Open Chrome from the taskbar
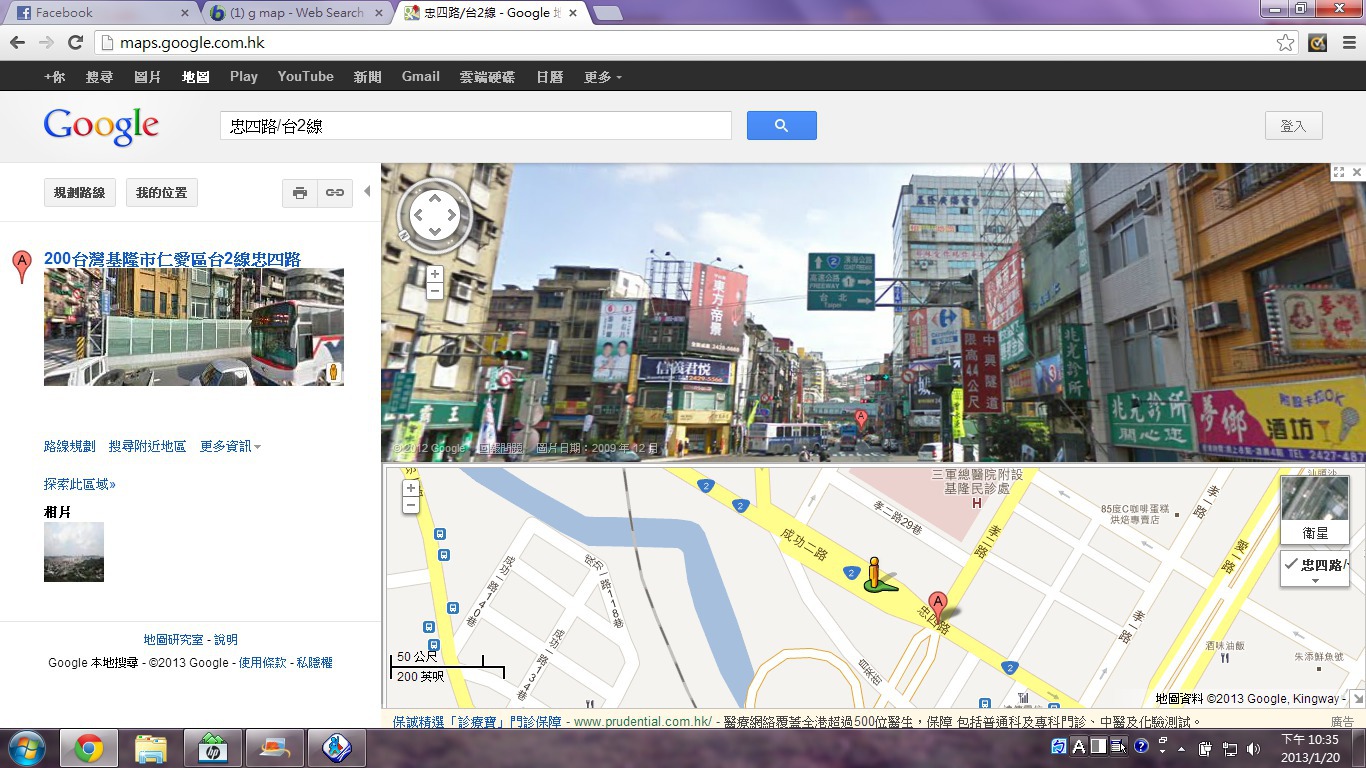 (89, 748)
